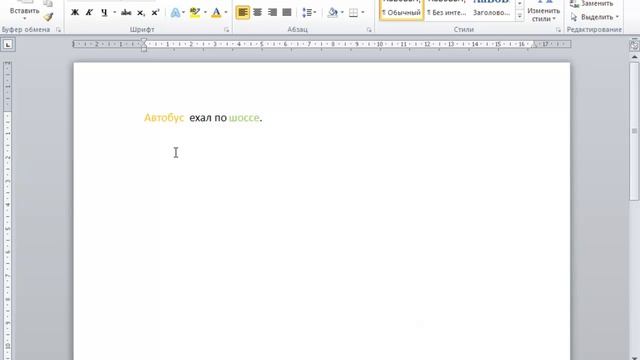Image resolution: width=640 pixels, height=360 pixels.
Task: Open Шрифт dialog launcher
Action: (x=227, y=30)
